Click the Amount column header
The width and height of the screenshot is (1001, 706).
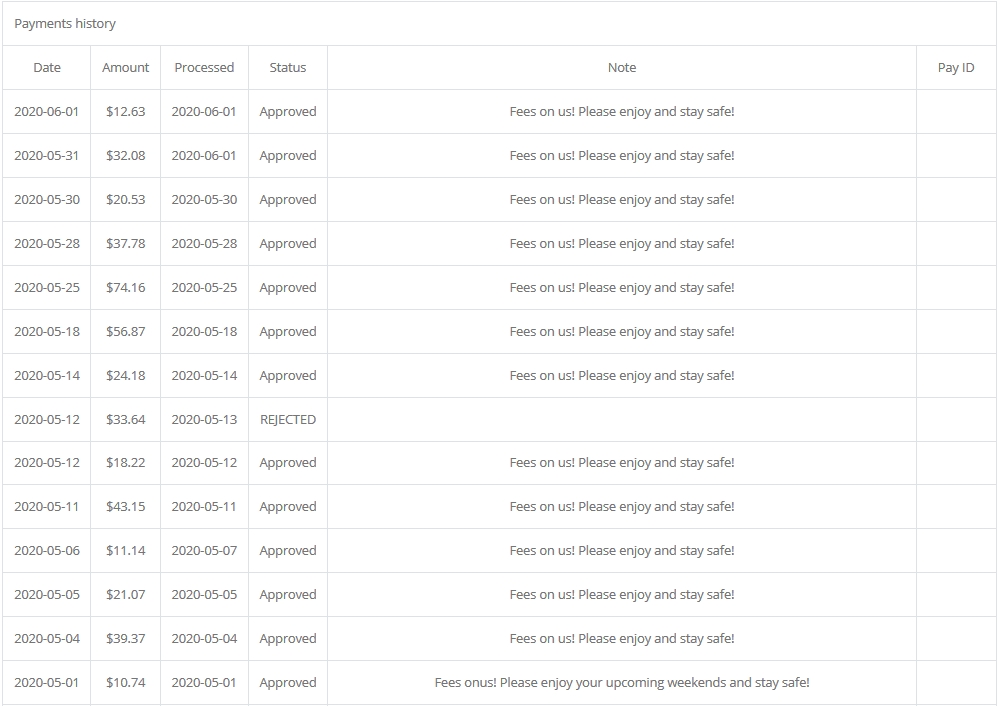point(125,68)
